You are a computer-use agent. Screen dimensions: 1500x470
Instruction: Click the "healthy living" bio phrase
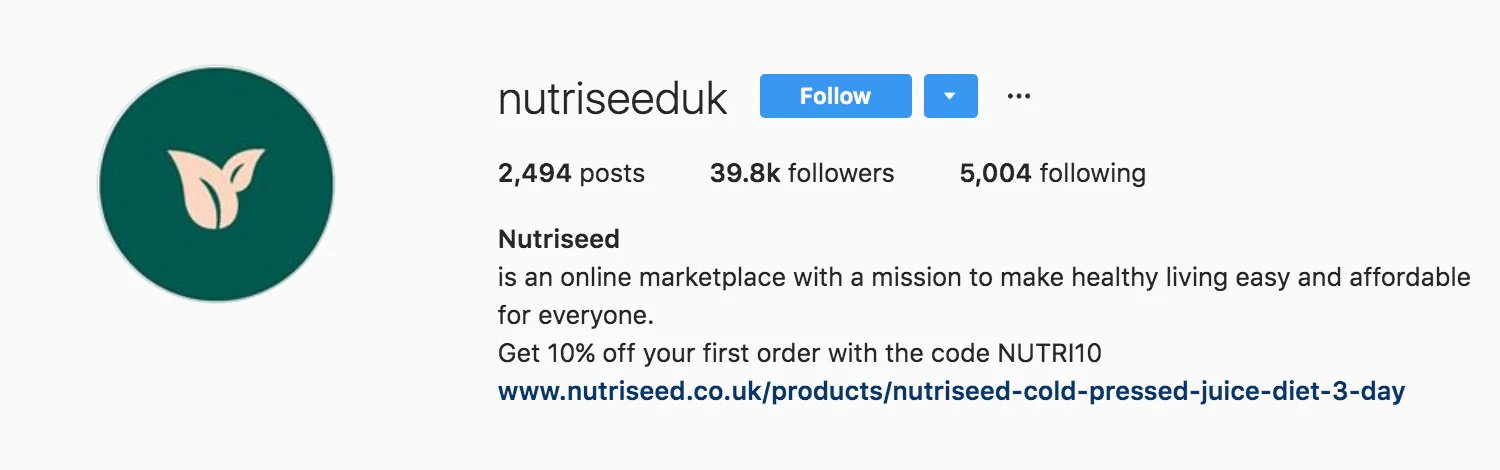1146,277
